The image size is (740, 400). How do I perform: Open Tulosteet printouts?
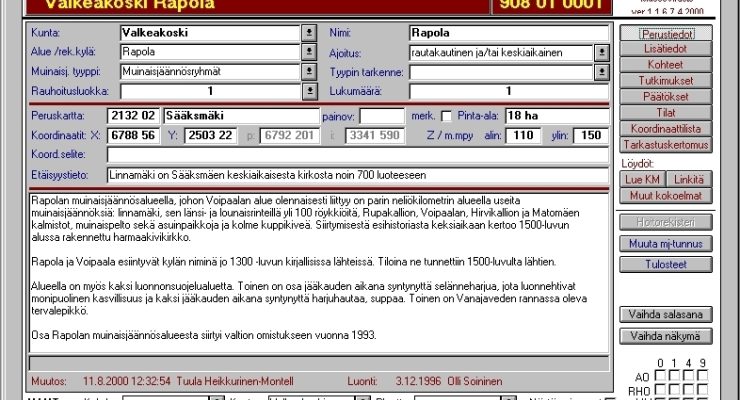[665, 265]
